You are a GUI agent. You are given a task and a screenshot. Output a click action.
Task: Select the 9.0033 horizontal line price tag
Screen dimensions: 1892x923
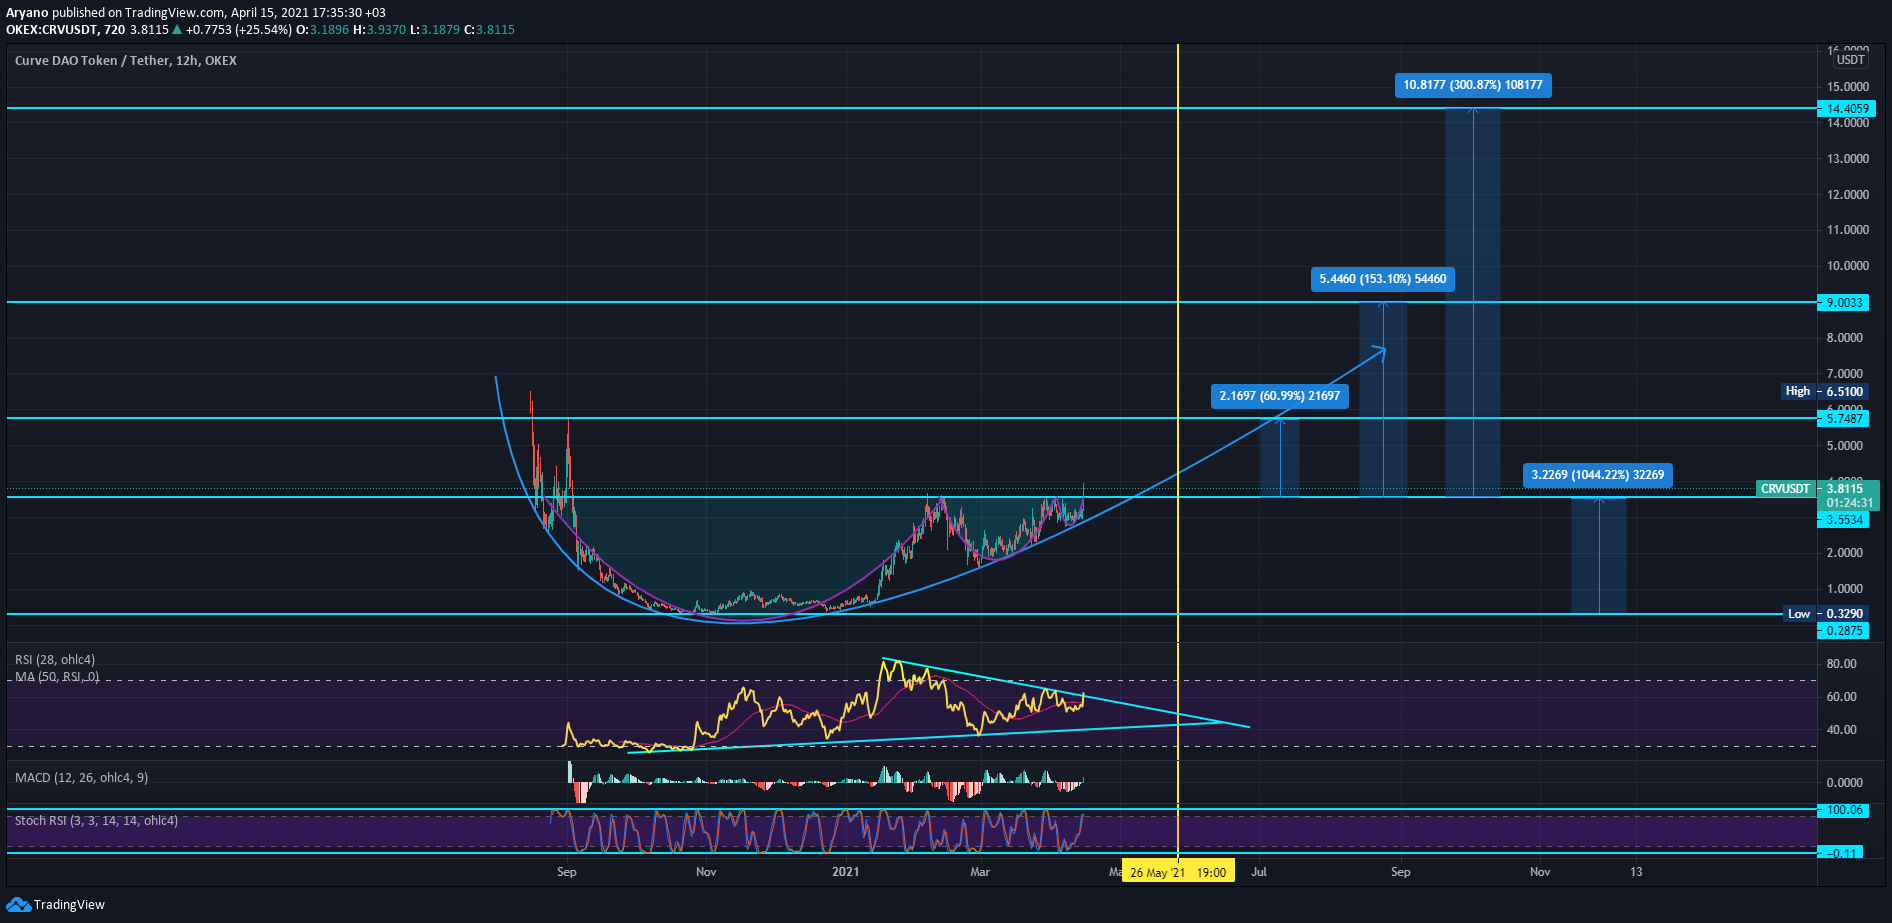click(1843, 303)
